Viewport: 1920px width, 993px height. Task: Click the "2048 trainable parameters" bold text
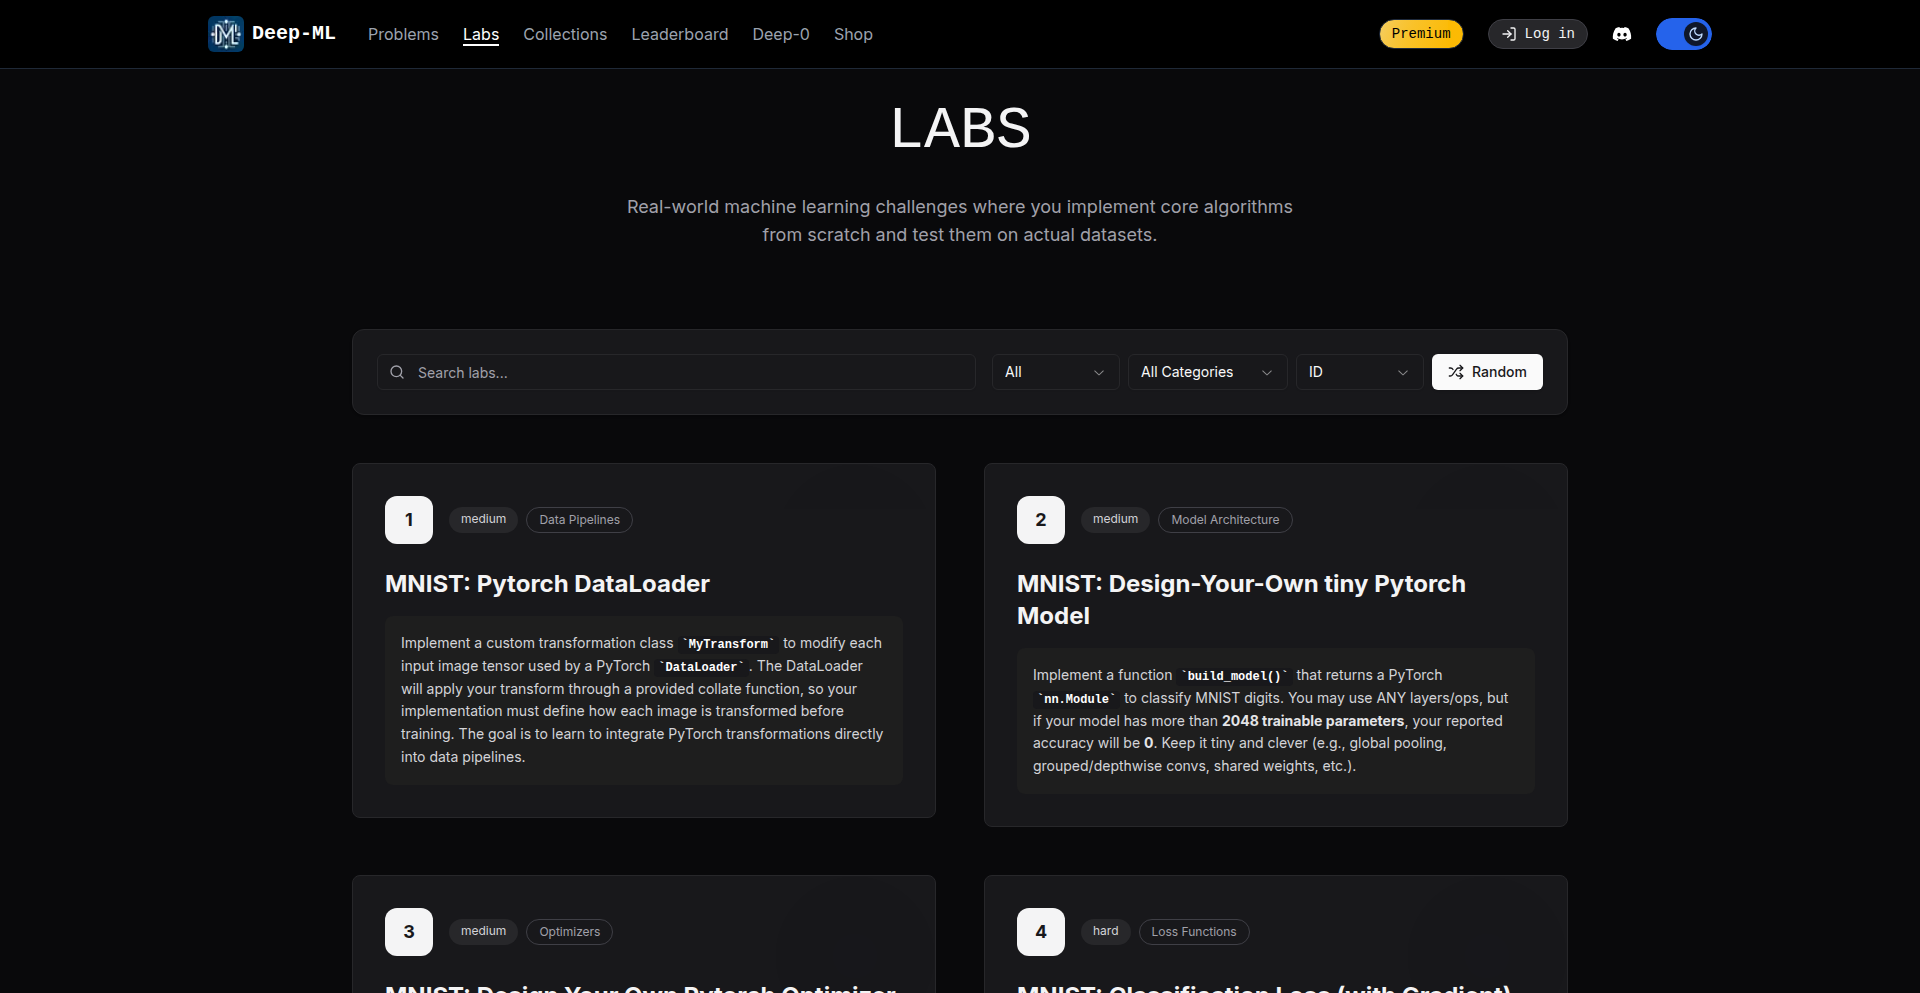tap(1313, 721)
